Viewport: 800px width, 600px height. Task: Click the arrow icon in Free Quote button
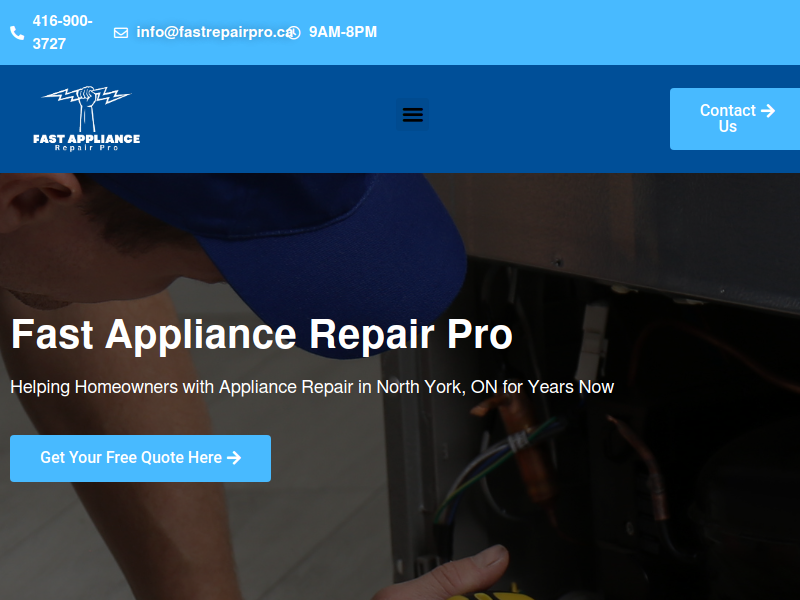coord(234,458)
